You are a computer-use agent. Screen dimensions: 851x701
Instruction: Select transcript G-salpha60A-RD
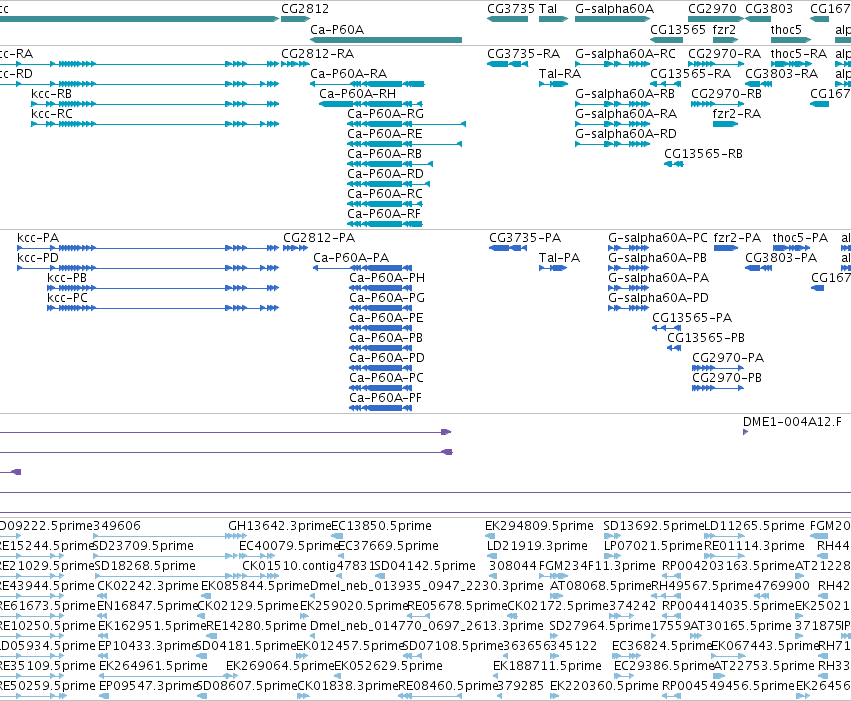point(626,134)
